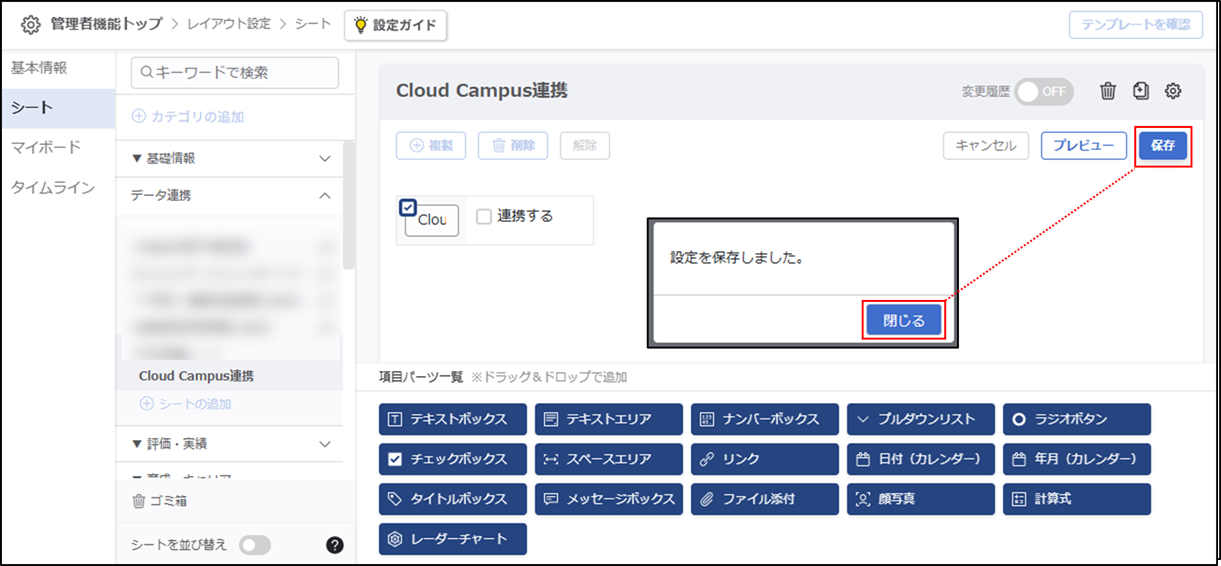Click the 管理者機能トップ breadcrumb
The width and height of the screenshot is (1221, 566).
click(x=107, y=24)
